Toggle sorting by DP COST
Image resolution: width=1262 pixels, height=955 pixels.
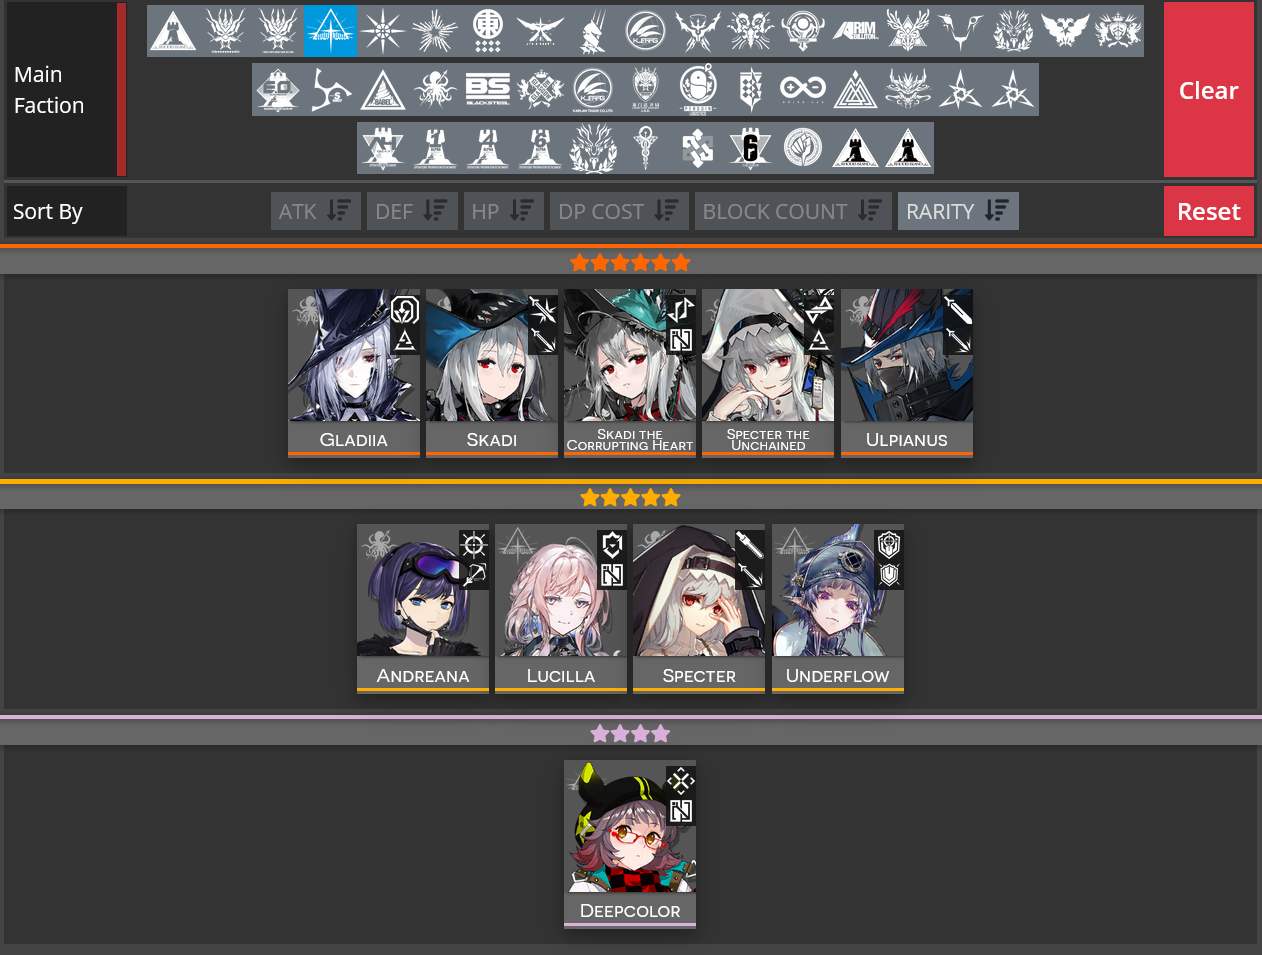[619, 211]
